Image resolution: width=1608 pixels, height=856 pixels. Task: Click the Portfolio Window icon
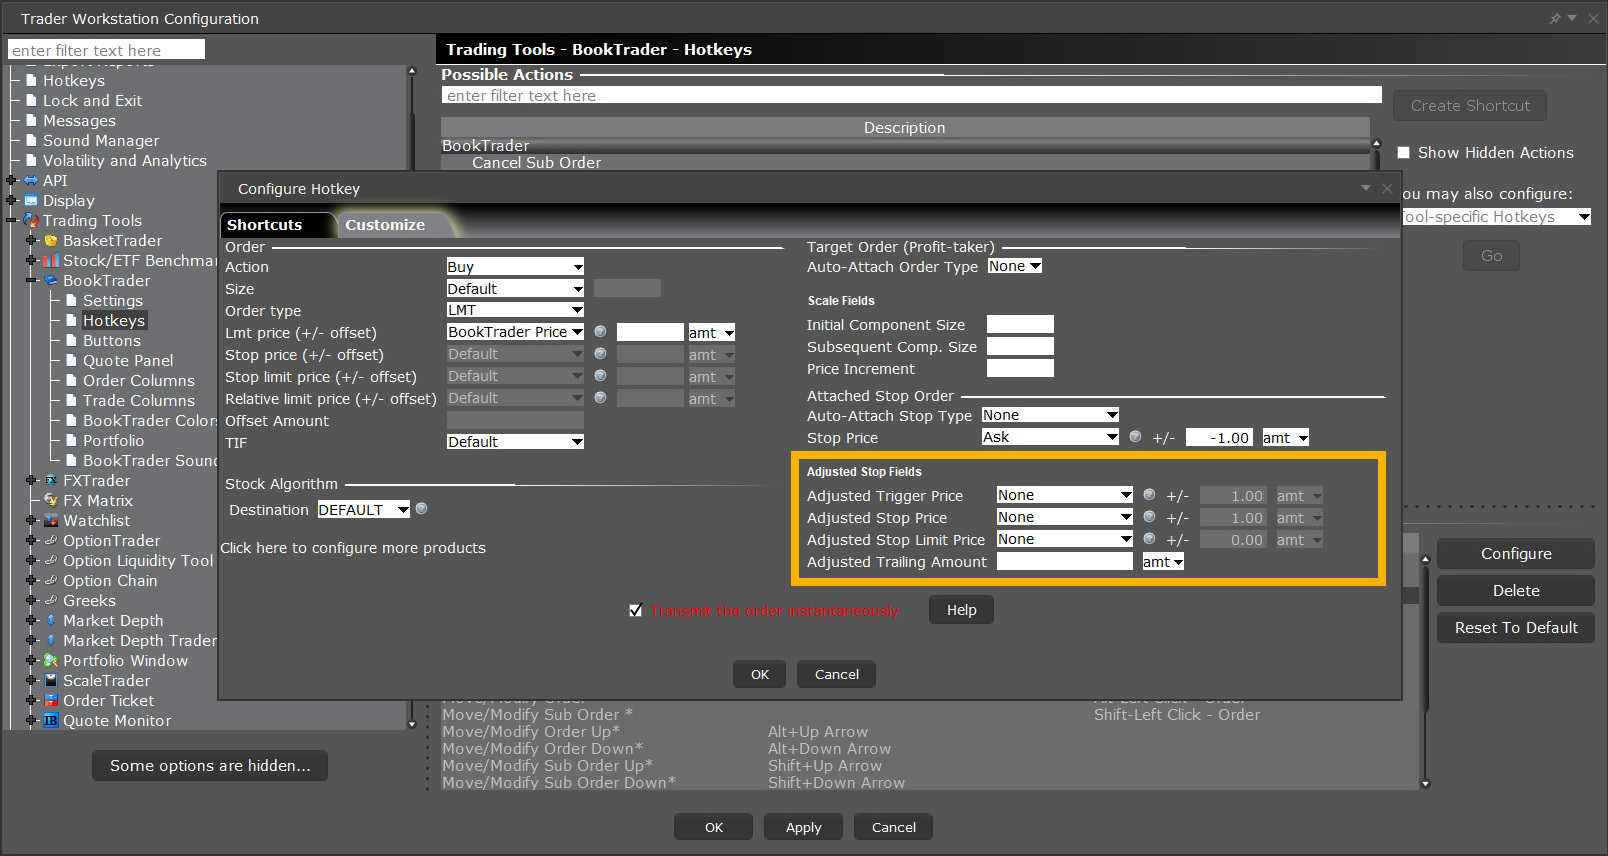tap(51, 661)
